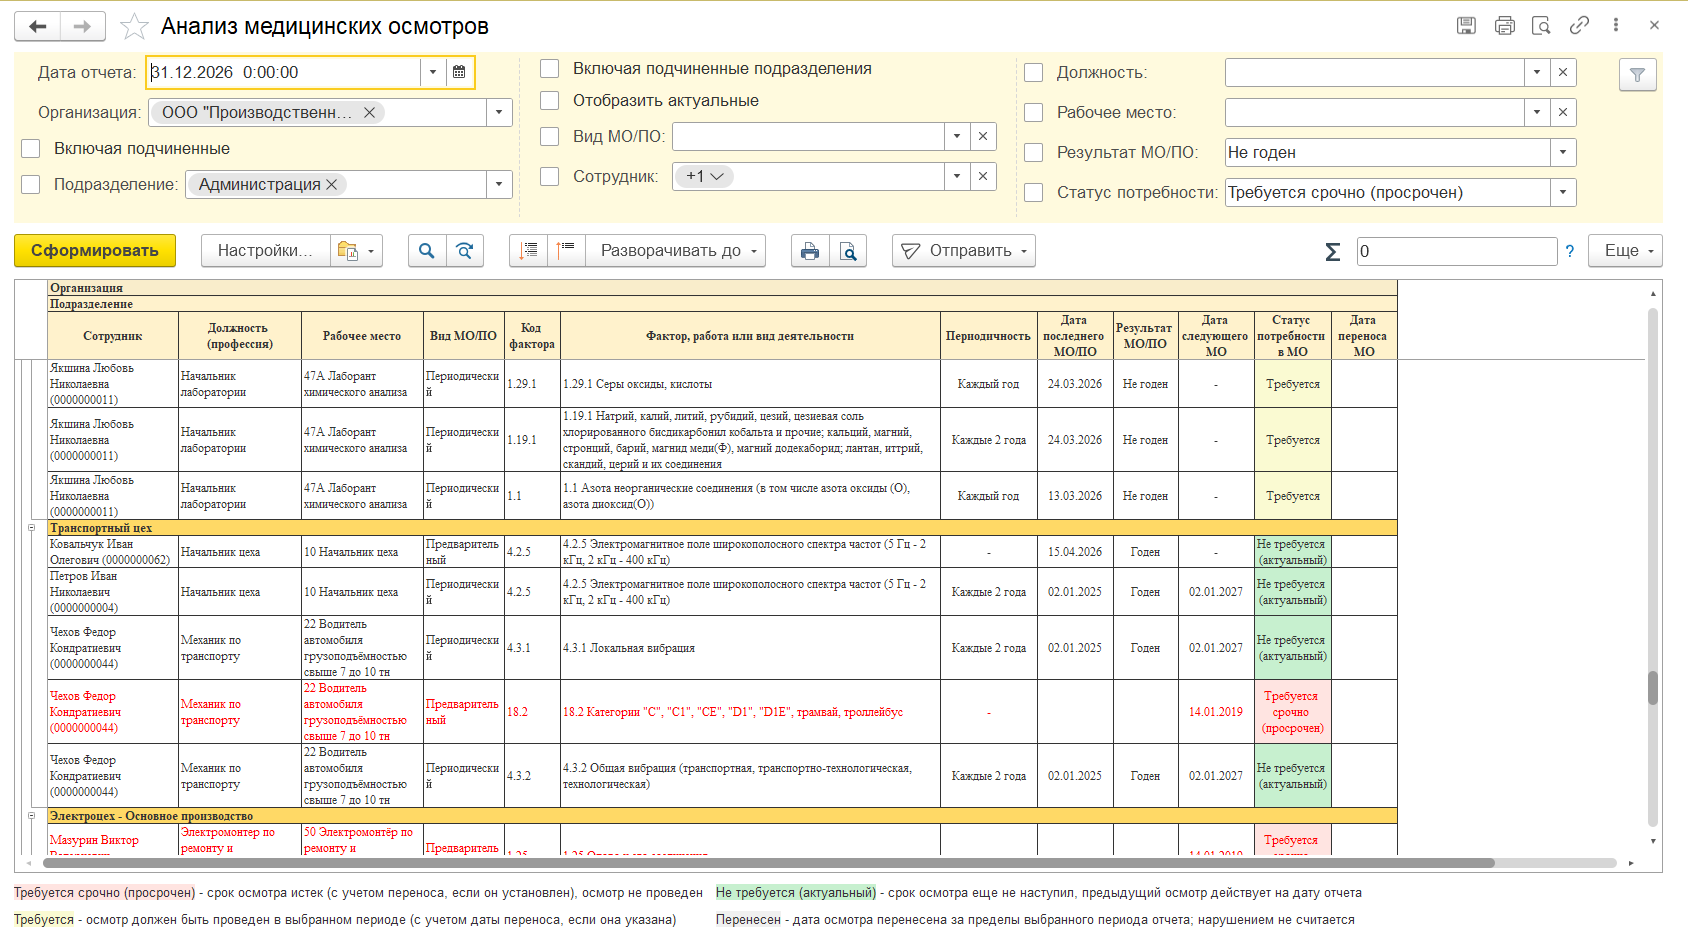Image resolution: width=1688 pixels, height=940 pixels.
Task: Get link to report via chain icon
Action: [x=1579, y=26]
